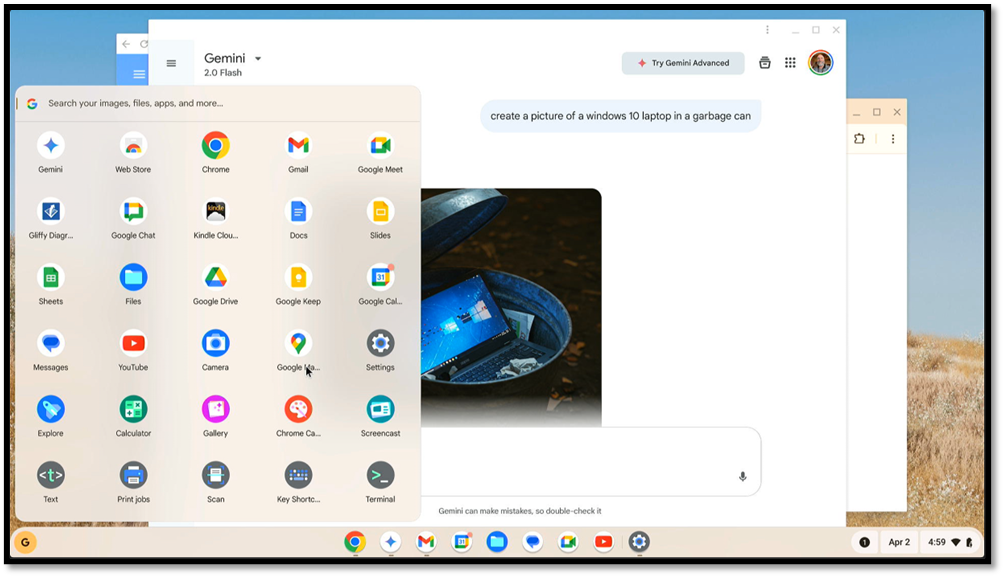The height and width of the screenshot is (577, 1004).
Task: Launch the Calculator app
Action: (133, 409)
